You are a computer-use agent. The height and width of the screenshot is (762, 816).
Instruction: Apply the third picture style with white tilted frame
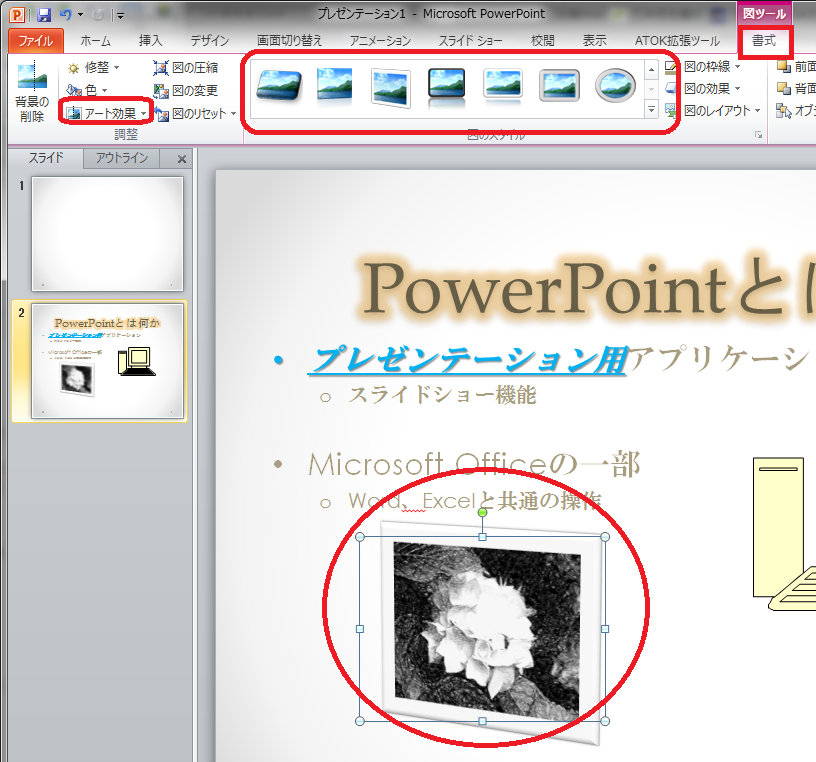(x=391, y=86)
